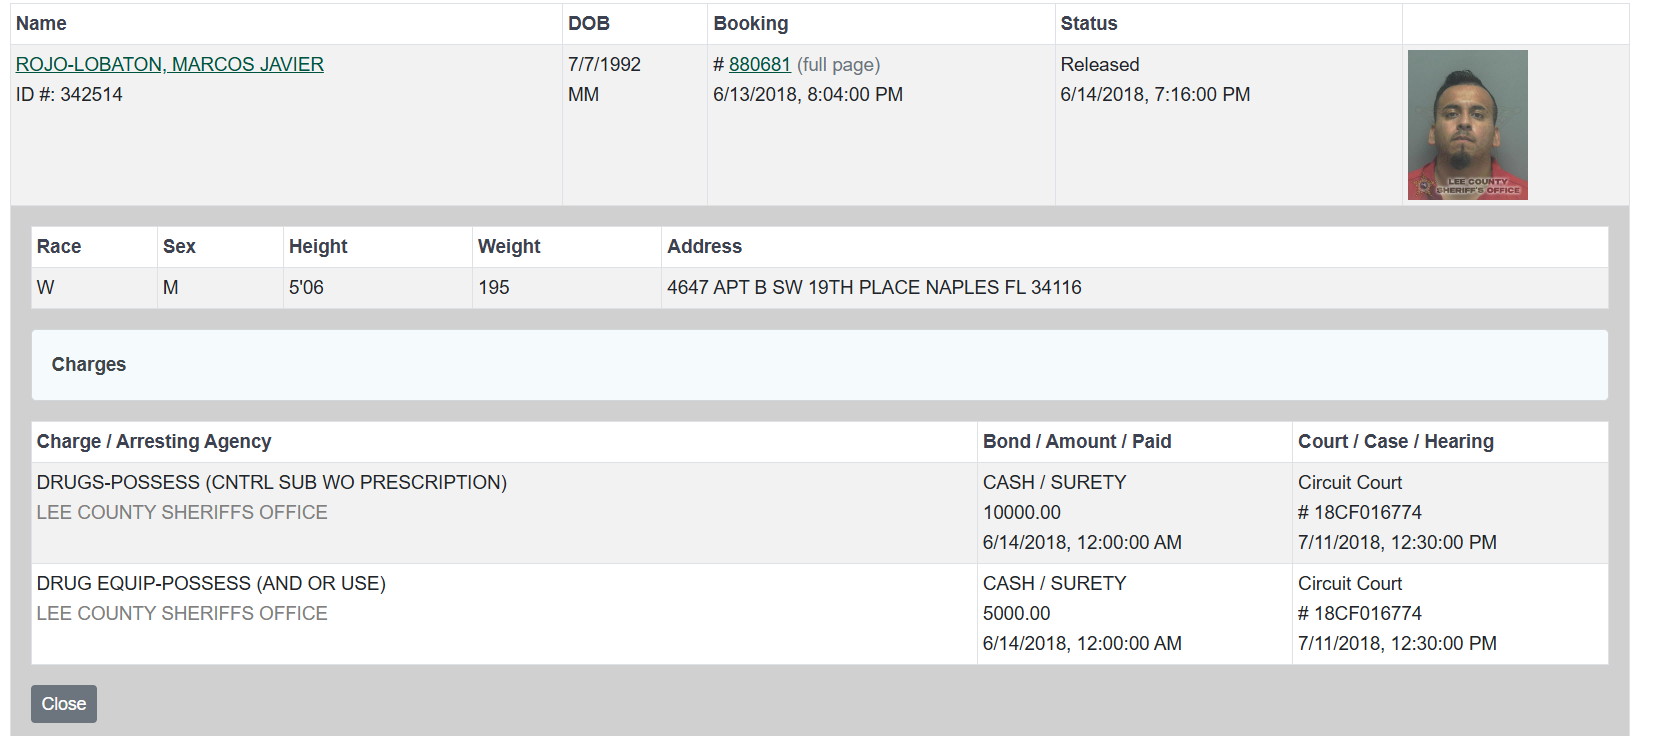Select the Charges section heading
The image size is (1656, 736).
point(89,365)
